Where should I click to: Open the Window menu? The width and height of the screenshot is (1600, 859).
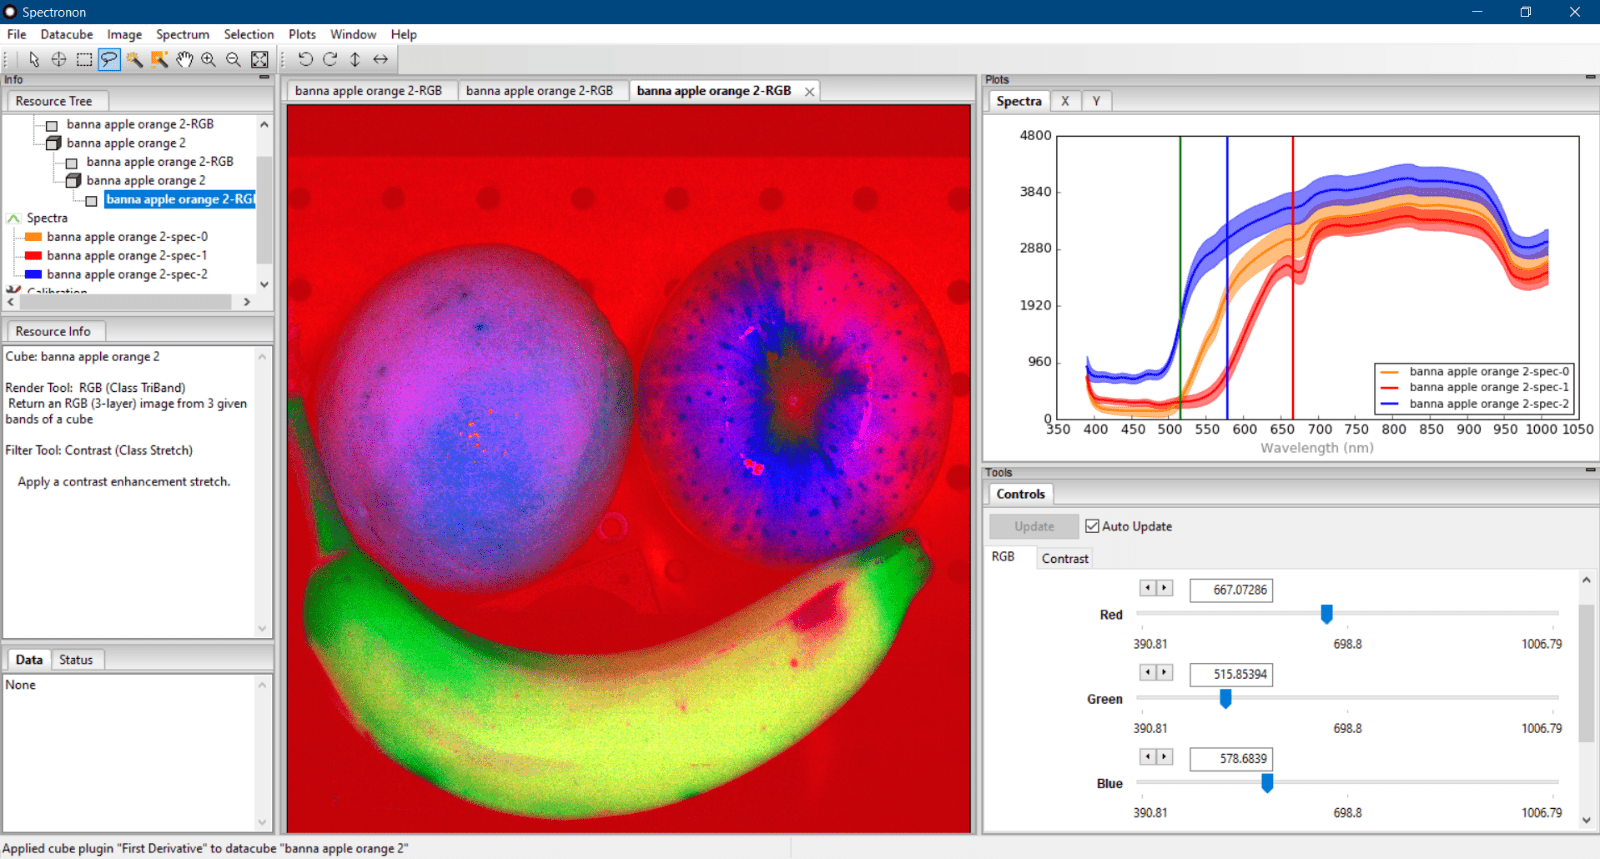[353, 34]
